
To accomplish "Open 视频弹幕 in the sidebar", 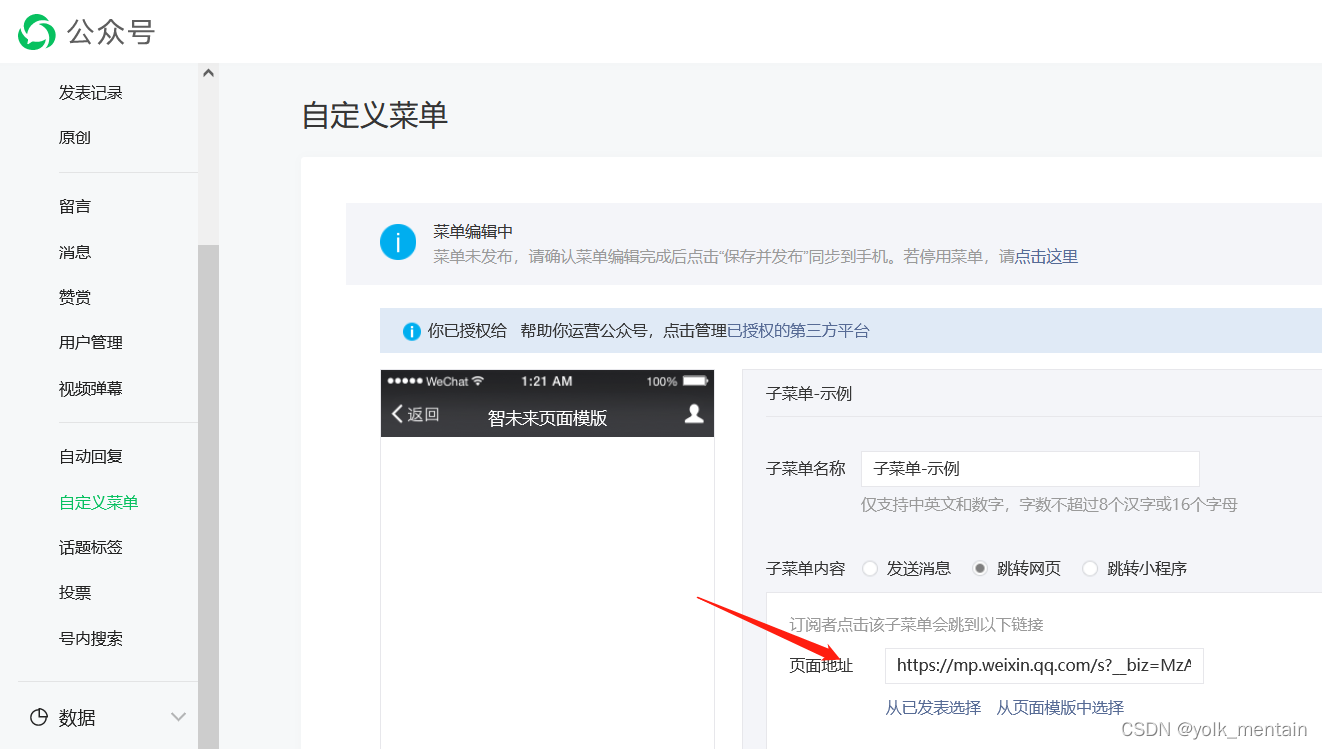I will tap(91, 388).
